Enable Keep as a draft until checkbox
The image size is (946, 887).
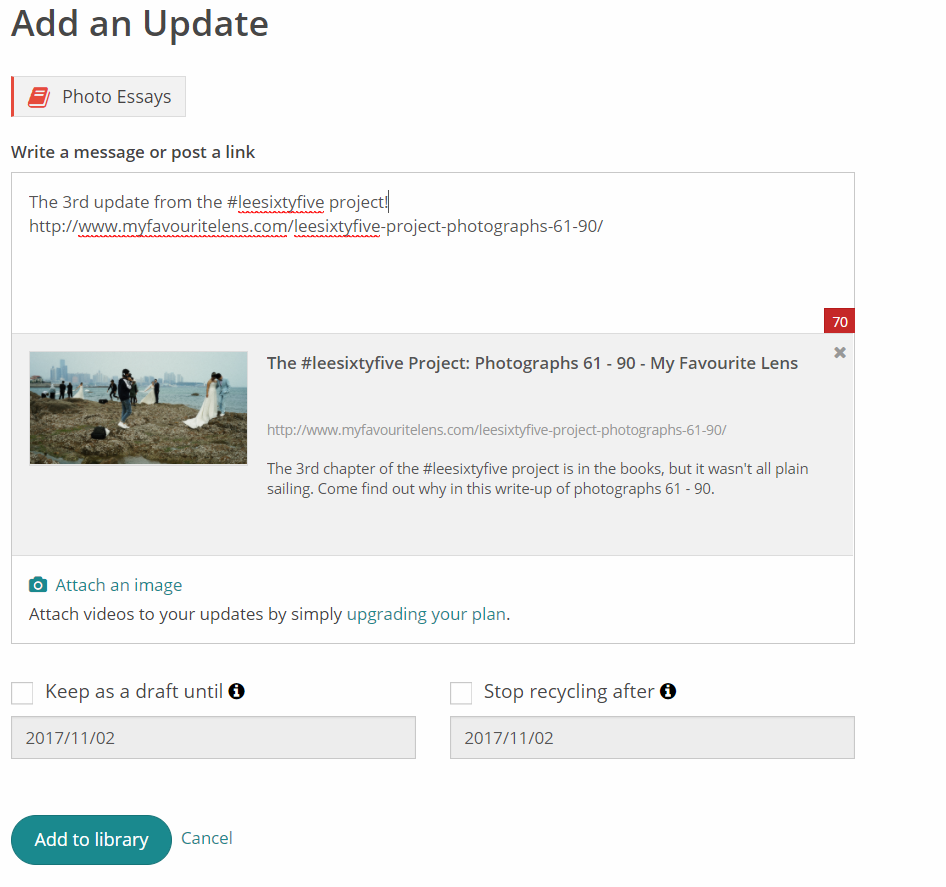pos(22,692)
